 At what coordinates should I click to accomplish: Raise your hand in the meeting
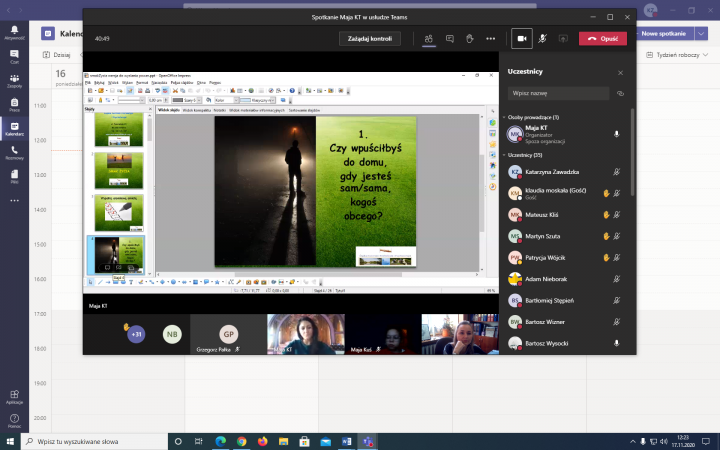[x=469, y=39]
